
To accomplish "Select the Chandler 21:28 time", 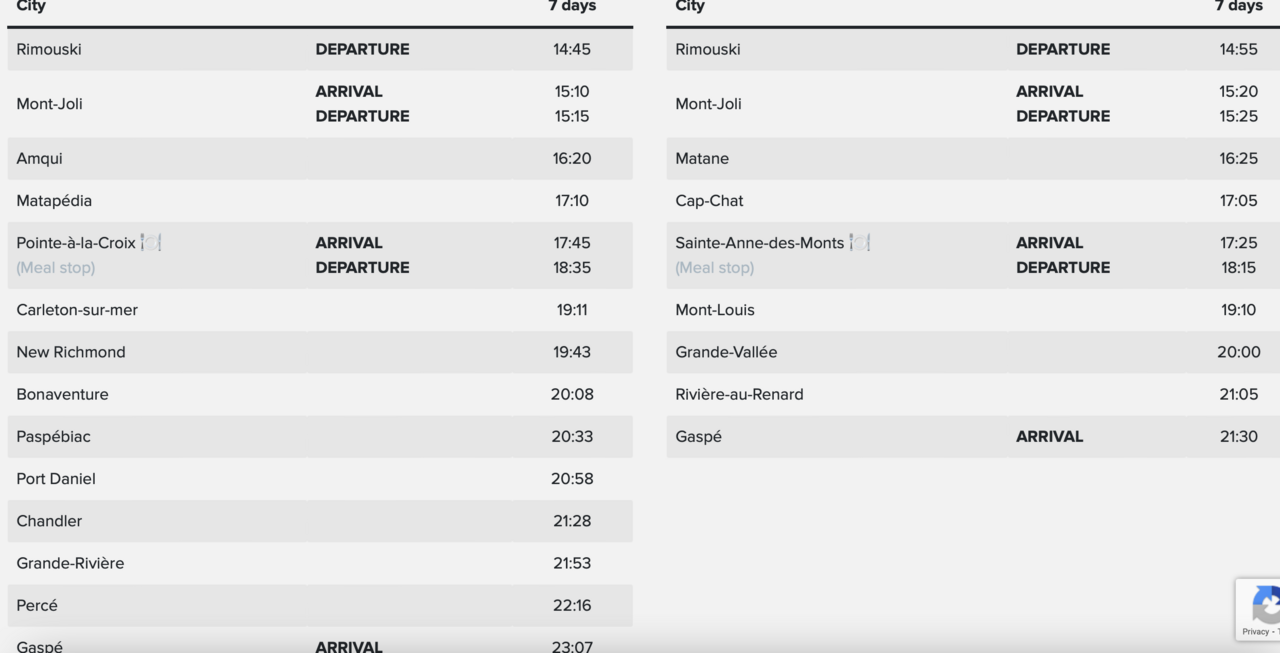I will click(x=572, y=521).
